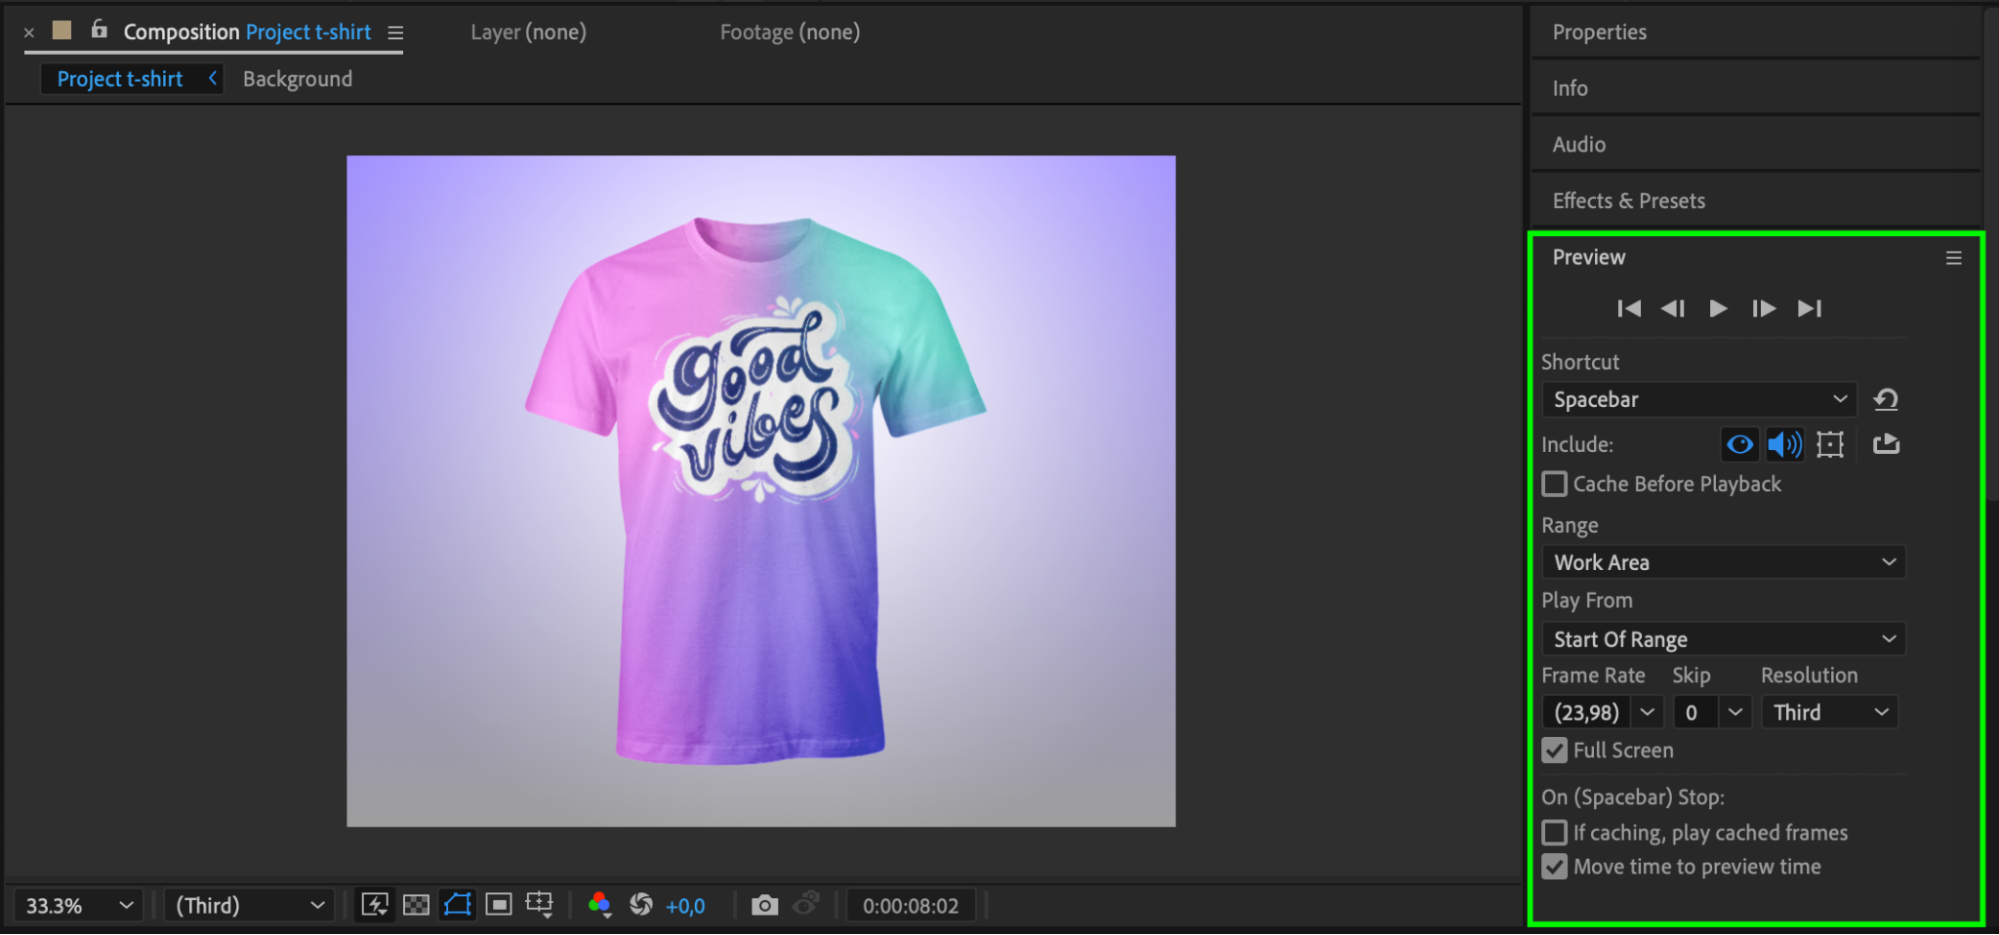Open the Preview panel menu
This screenshot has width=1999, height=935.
(x=1953, y=258)
